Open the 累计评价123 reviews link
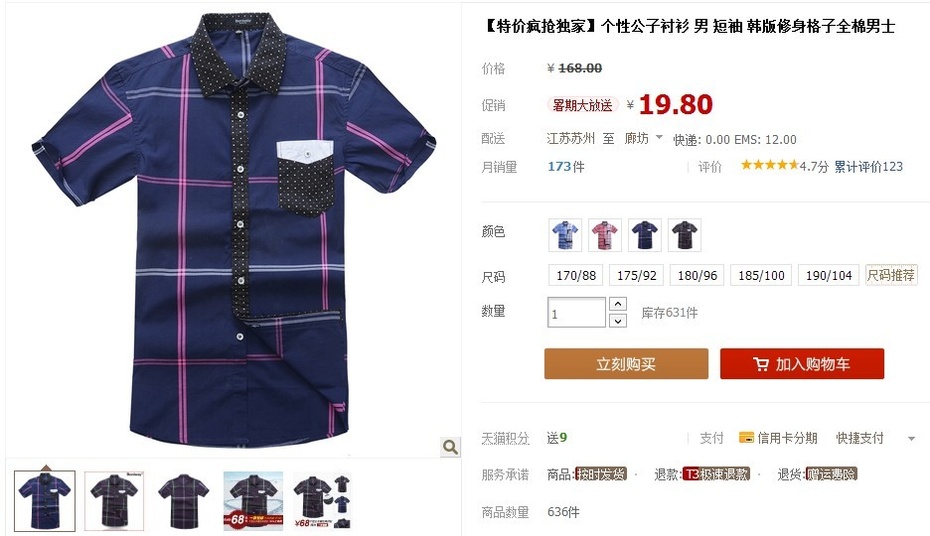 [868, 167]
